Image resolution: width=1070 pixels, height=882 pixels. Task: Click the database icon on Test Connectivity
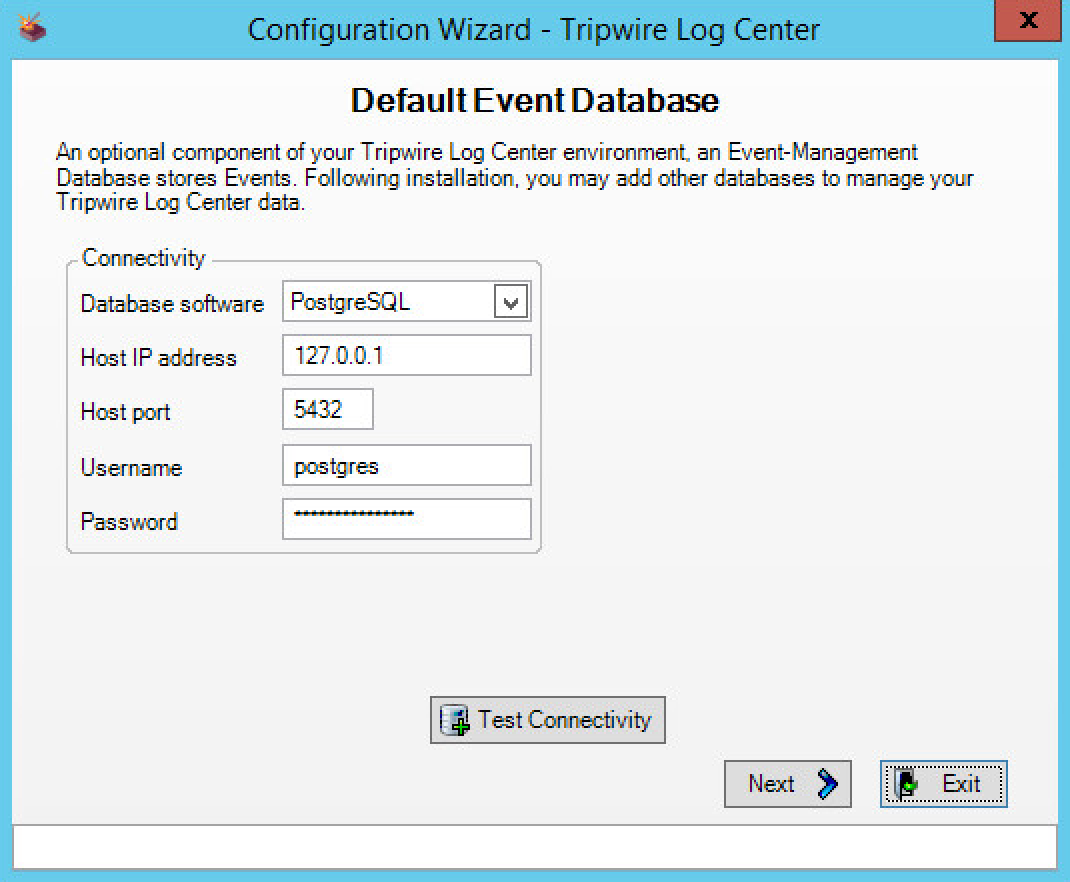[455, 720]
